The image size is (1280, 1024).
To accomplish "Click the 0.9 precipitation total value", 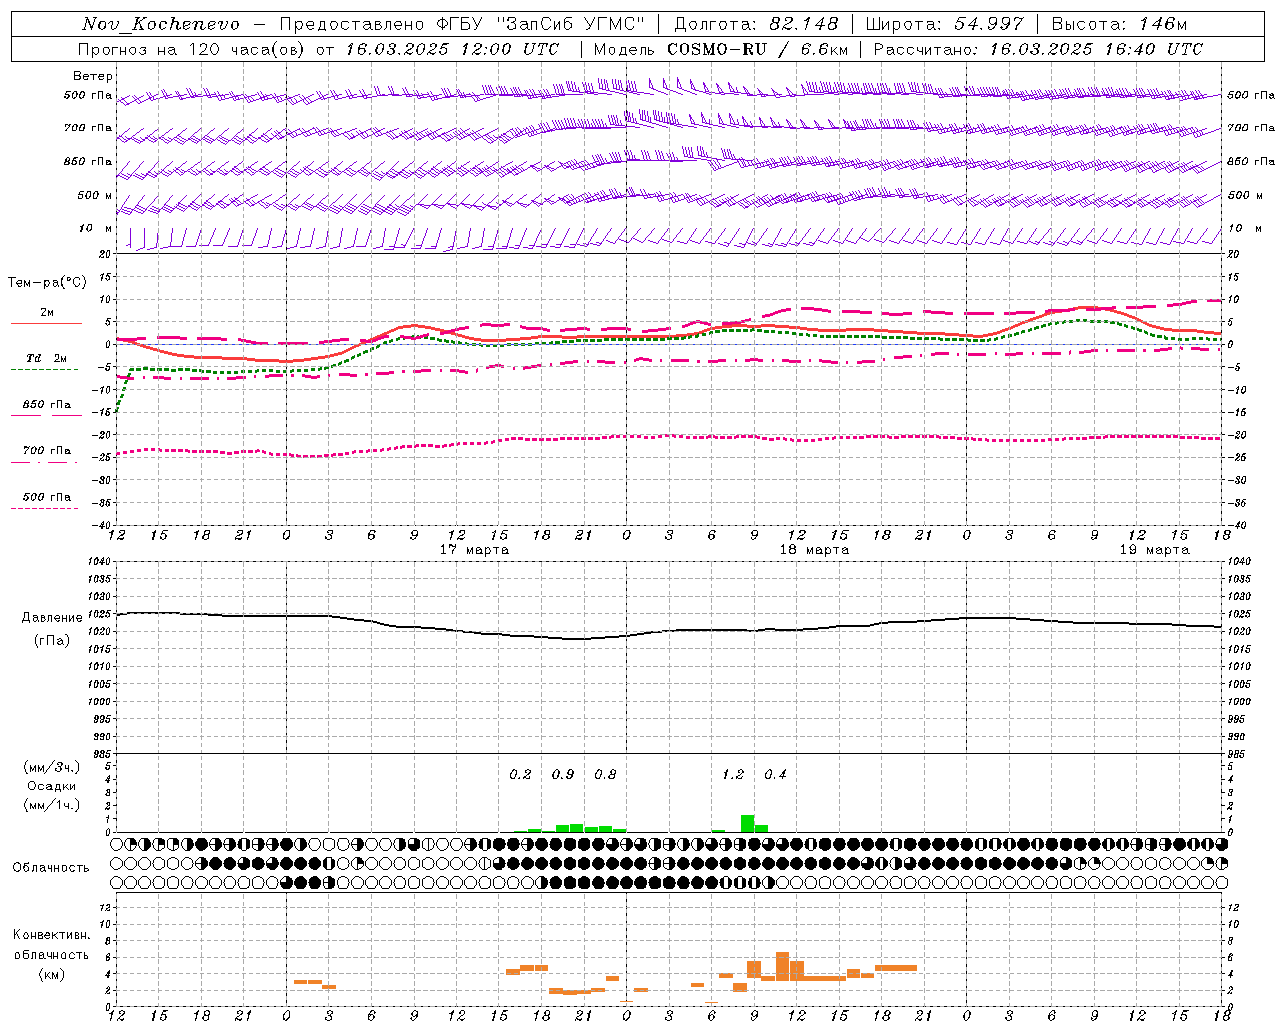I will coord(563,775).
